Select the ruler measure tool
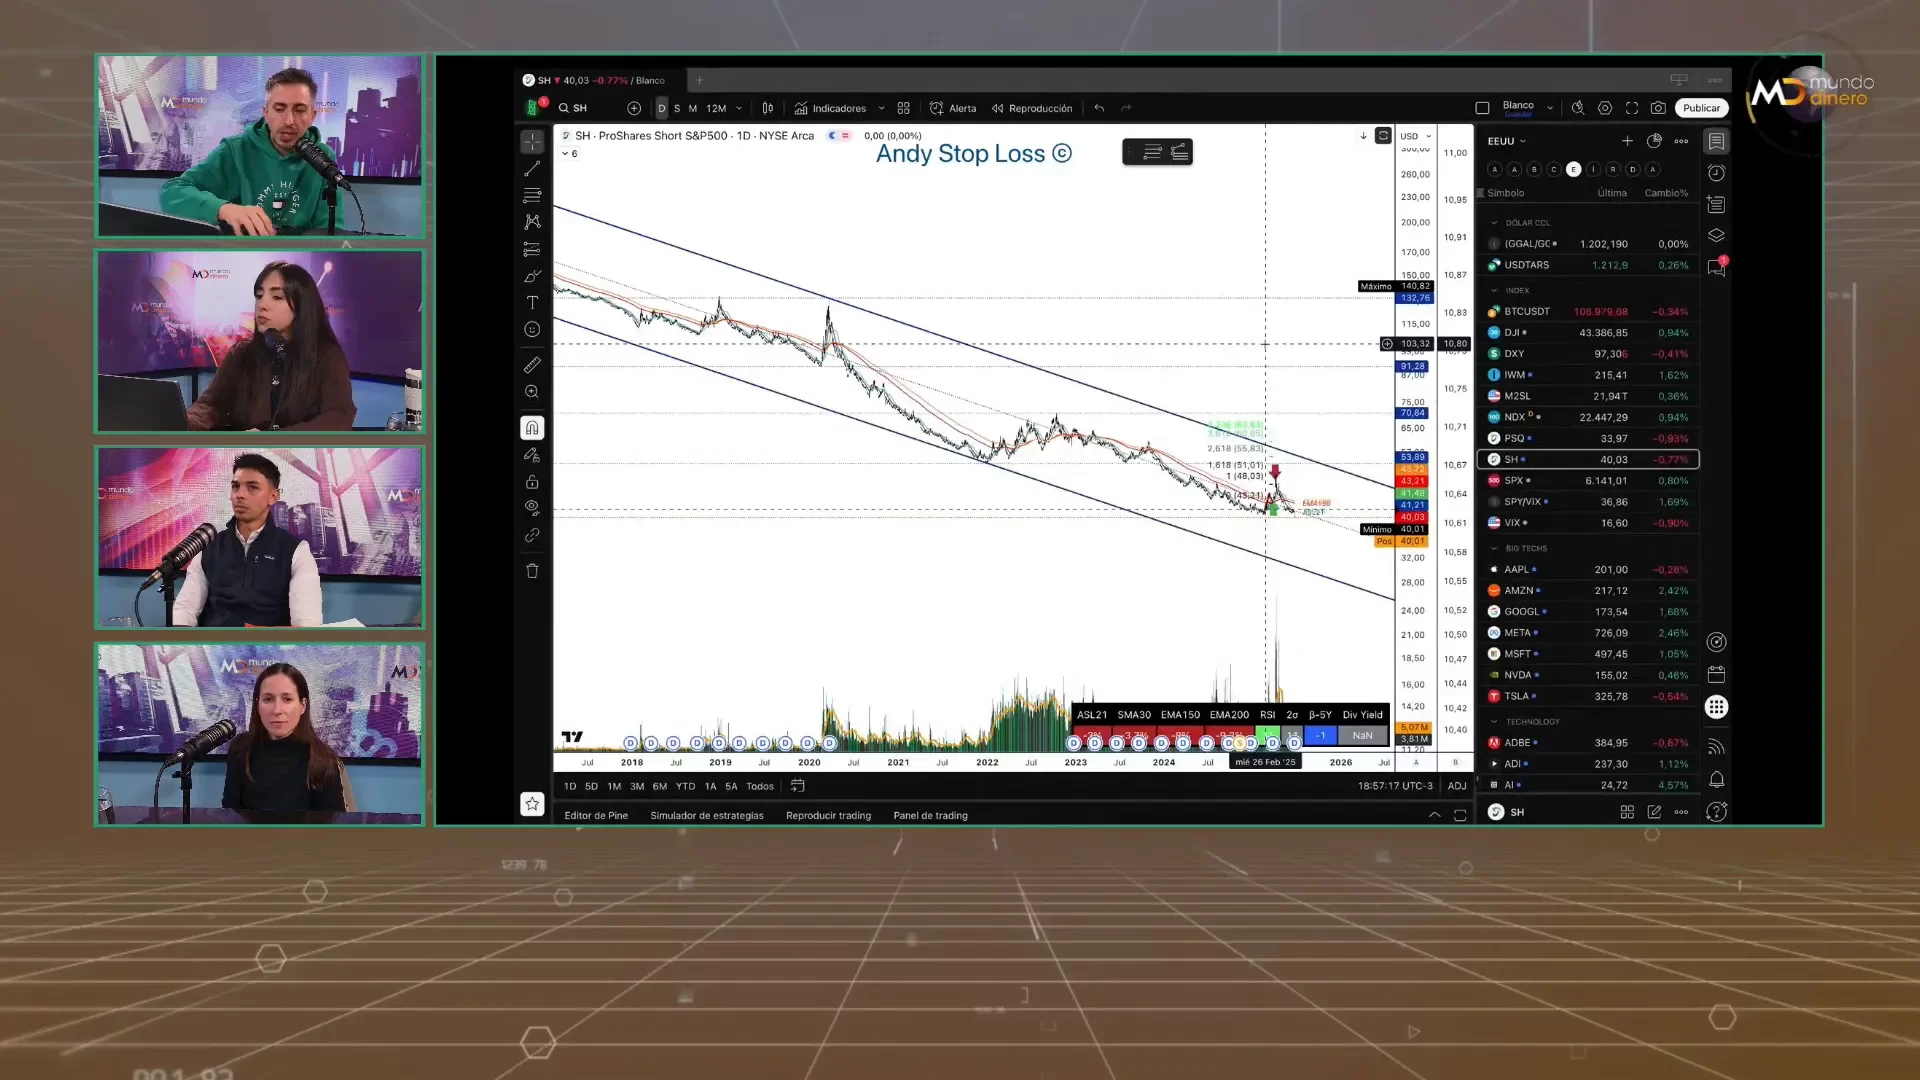This screenshot has height=1080, width=1920. pyautogui.click(x=532, y=365)
